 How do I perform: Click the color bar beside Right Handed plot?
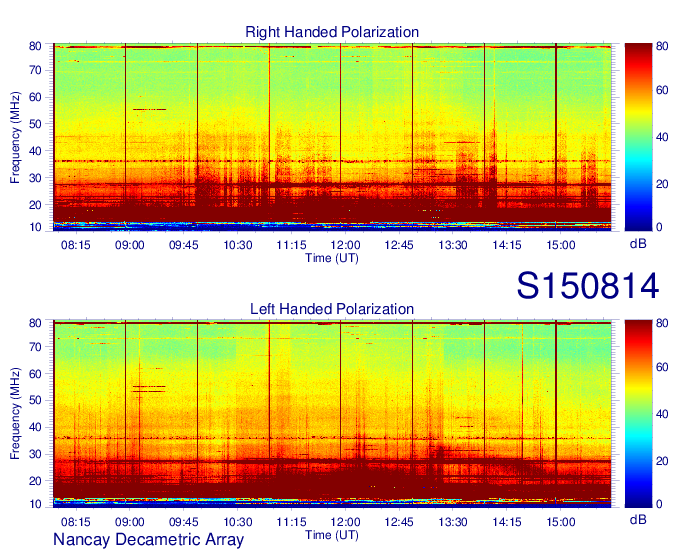tap(638, 137)
